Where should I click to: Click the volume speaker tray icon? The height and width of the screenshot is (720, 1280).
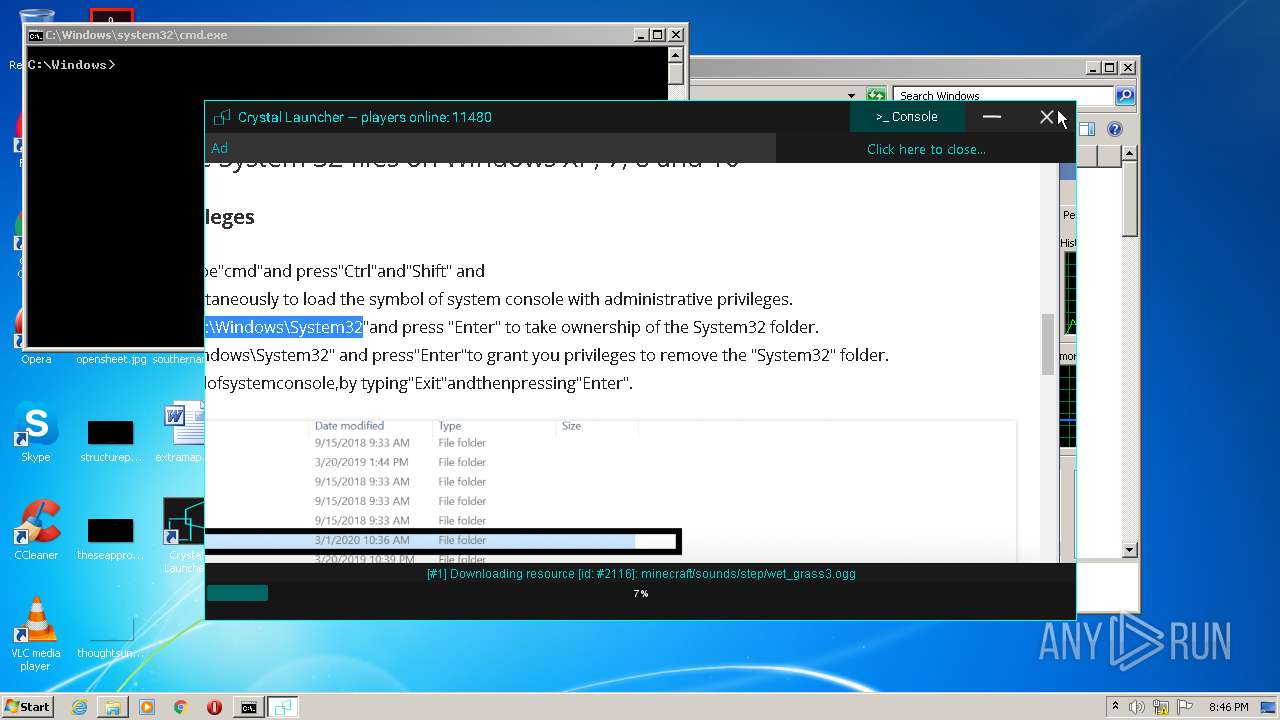tap(1137, 707)
